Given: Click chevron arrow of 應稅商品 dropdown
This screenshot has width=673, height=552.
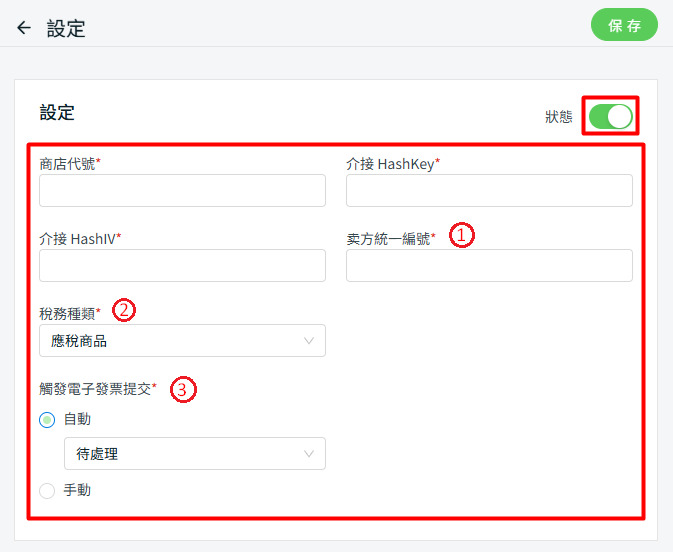Looking at the screenshot, I should (x=309, y=341).
